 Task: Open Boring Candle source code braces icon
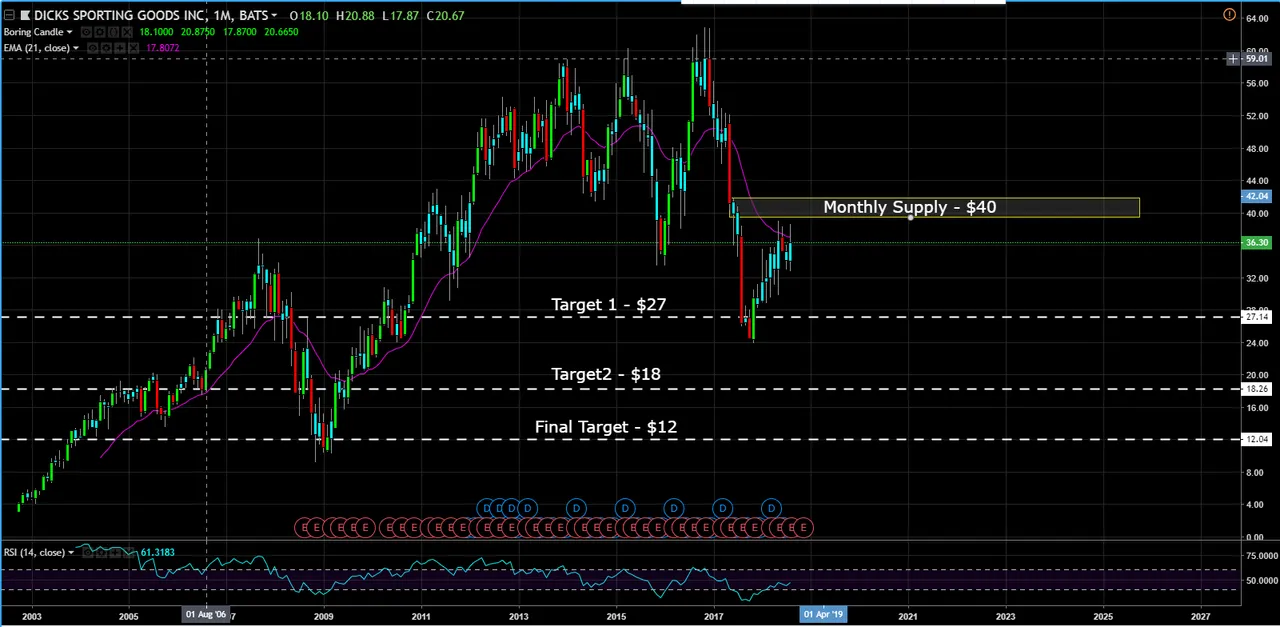[111, 33]
